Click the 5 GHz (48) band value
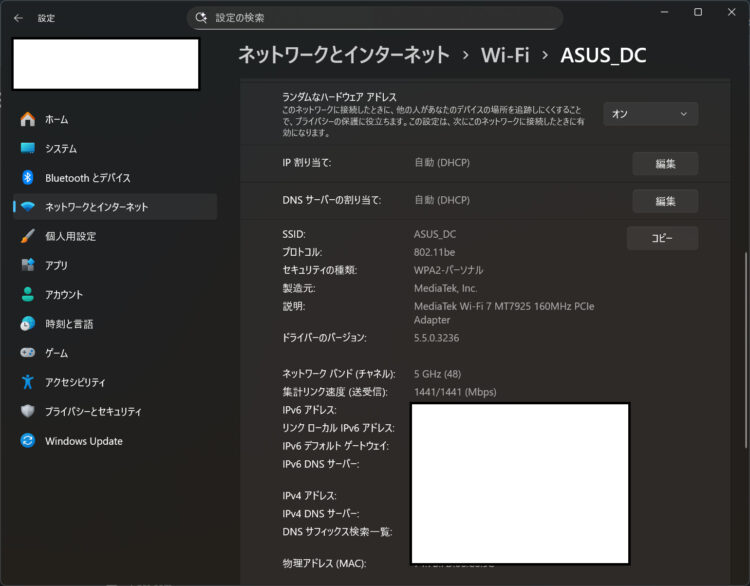Viewport: 750px width, 586px height. [437, 374]
